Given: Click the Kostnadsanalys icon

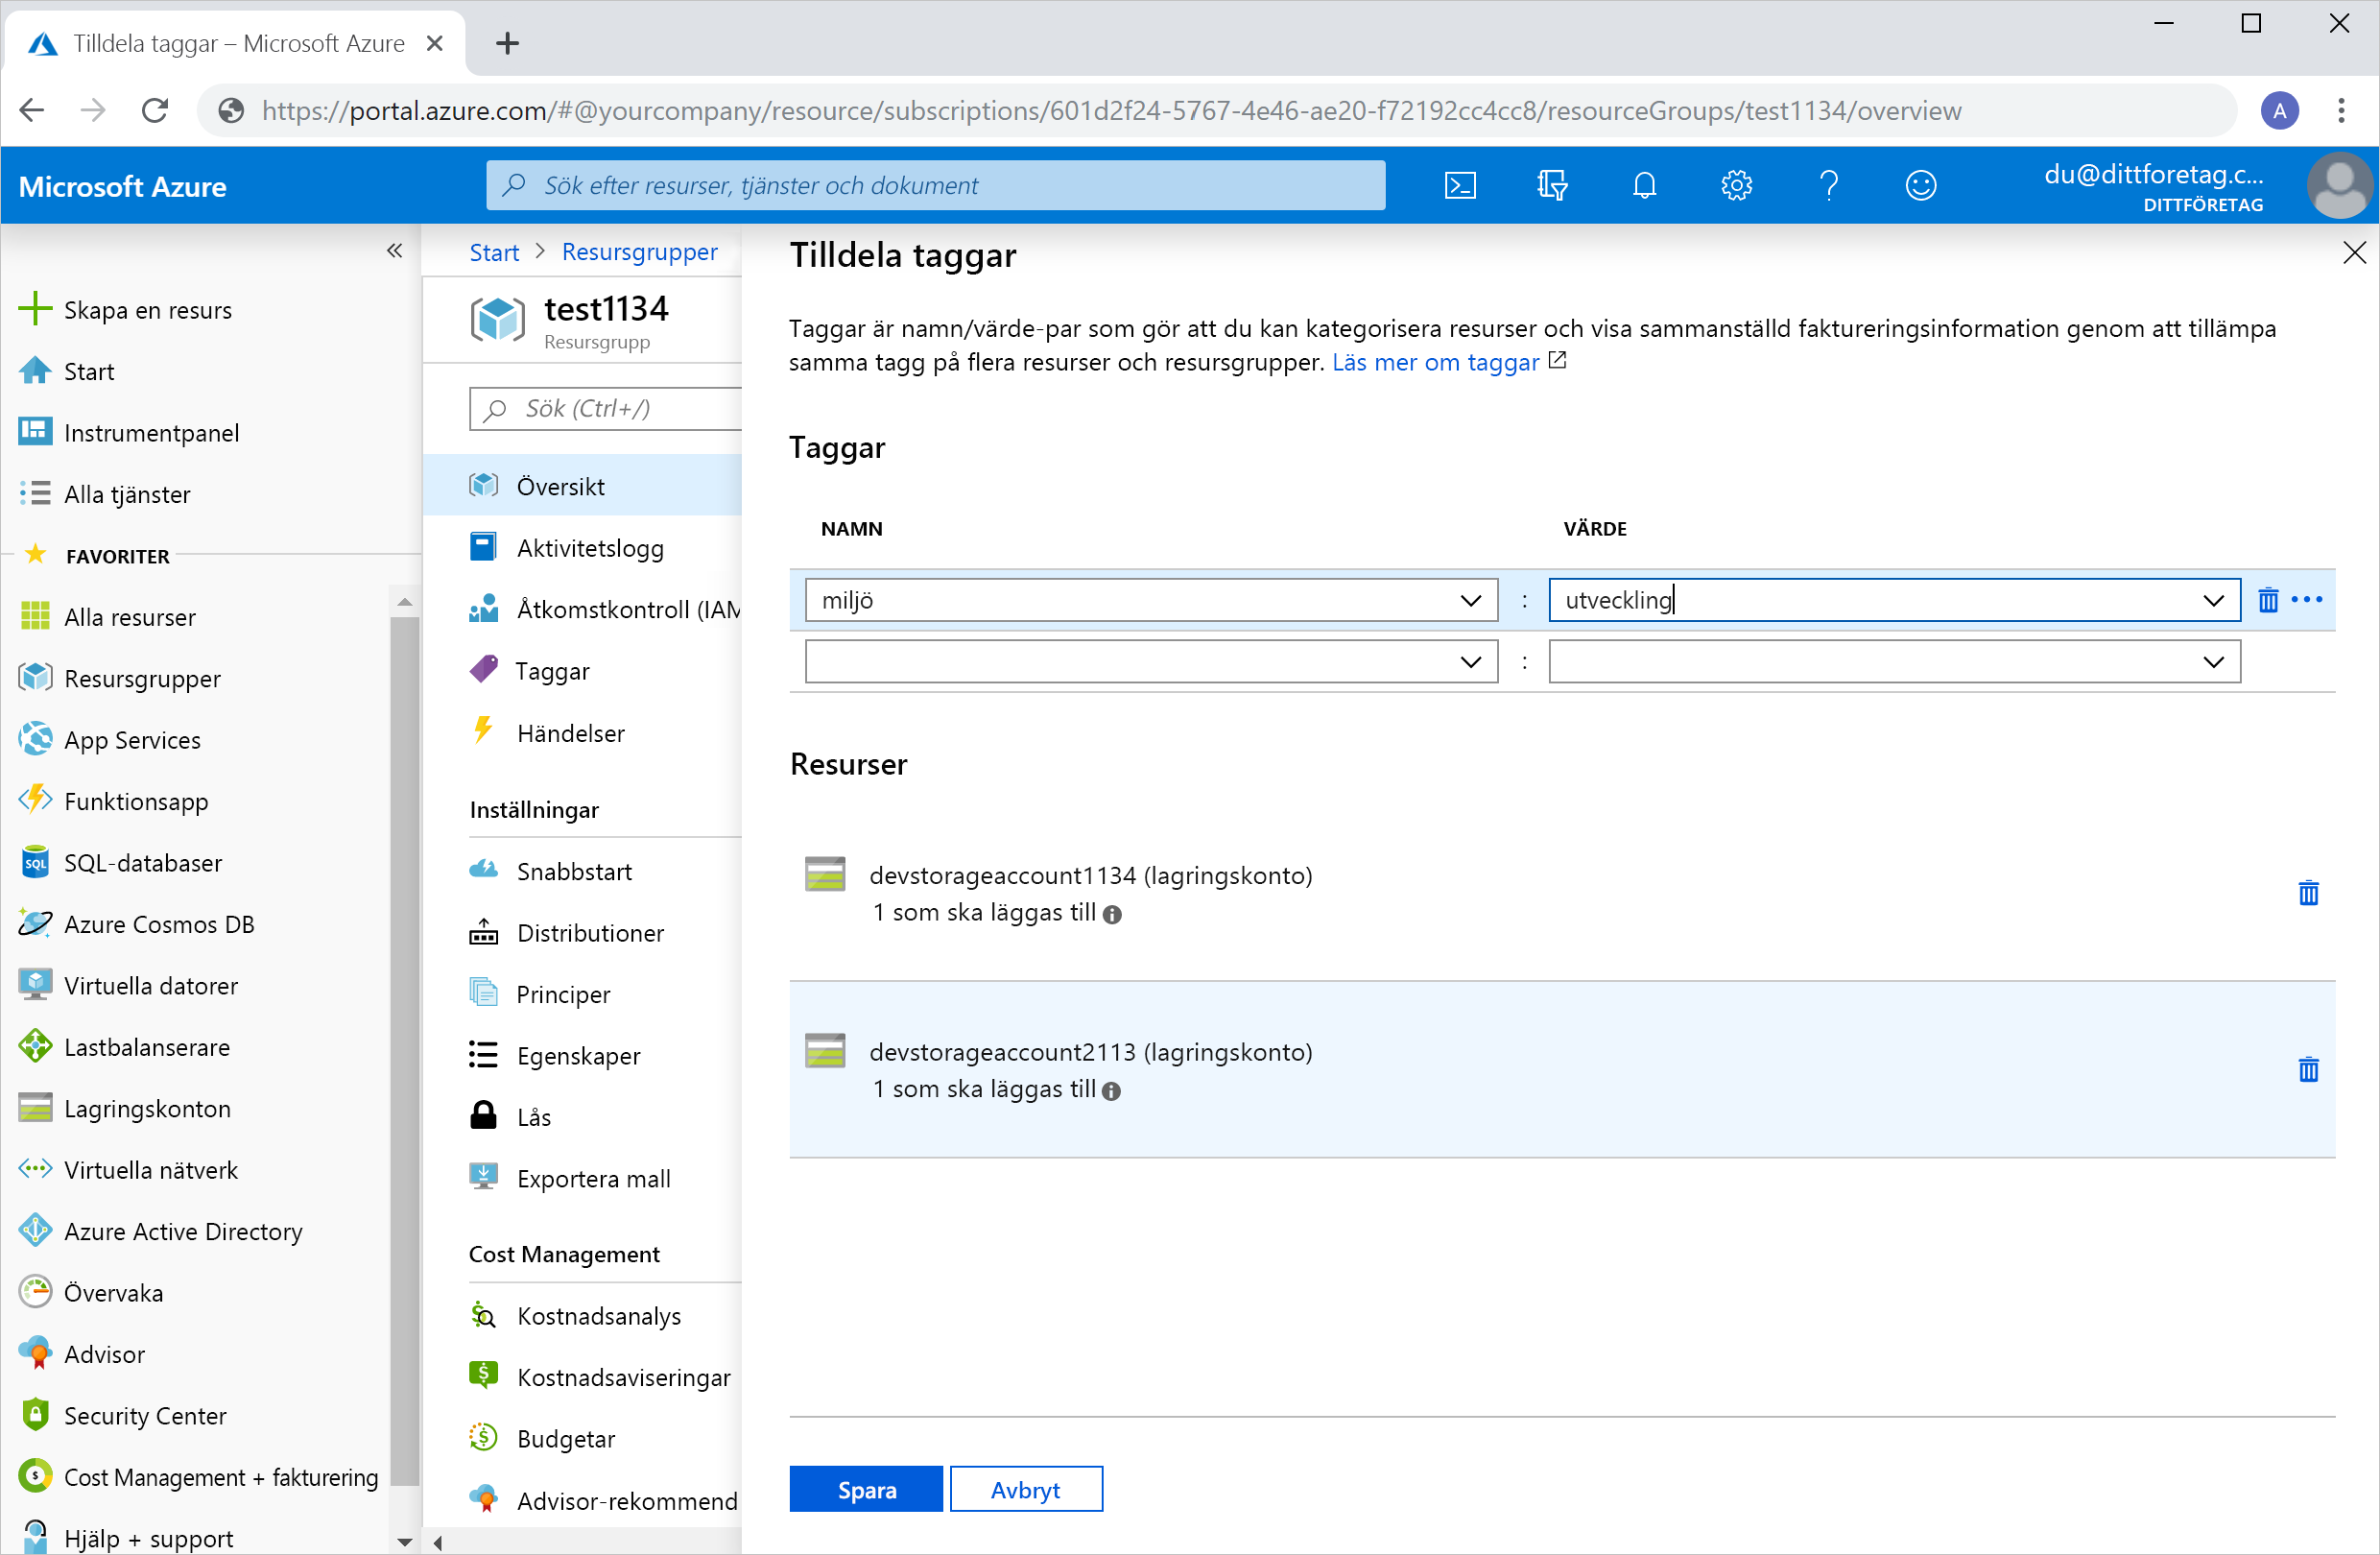Looking at the screenshot, I should tap(483, 1317).
